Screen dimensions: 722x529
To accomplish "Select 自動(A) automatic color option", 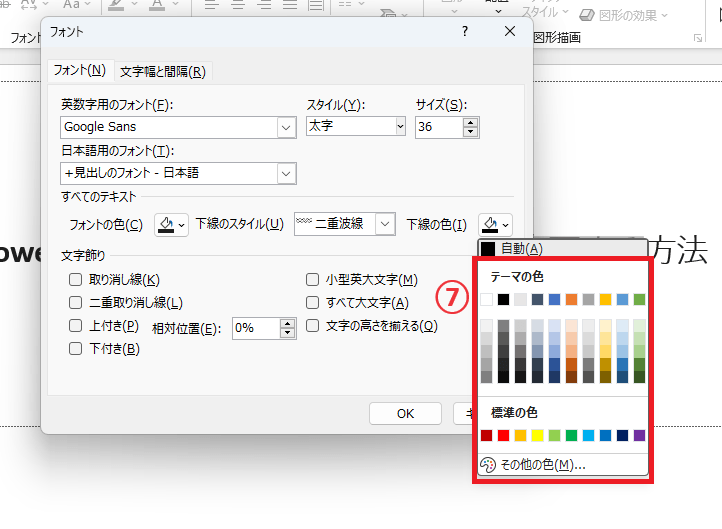I will point(563,249).
